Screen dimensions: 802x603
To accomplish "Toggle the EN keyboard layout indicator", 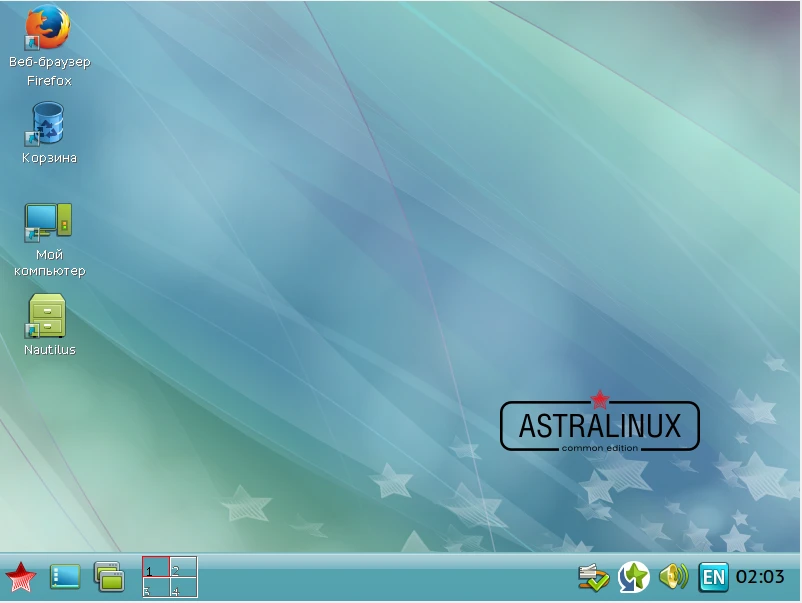I will 714,577.
